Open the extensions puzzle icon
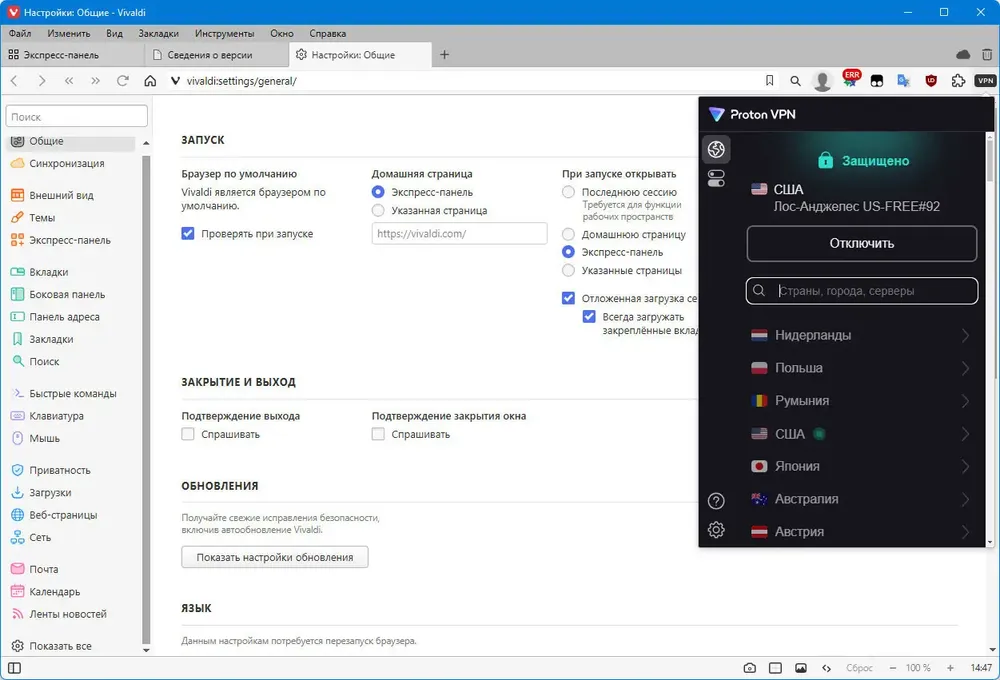The image size is (1000, 680). pos(958,81)
